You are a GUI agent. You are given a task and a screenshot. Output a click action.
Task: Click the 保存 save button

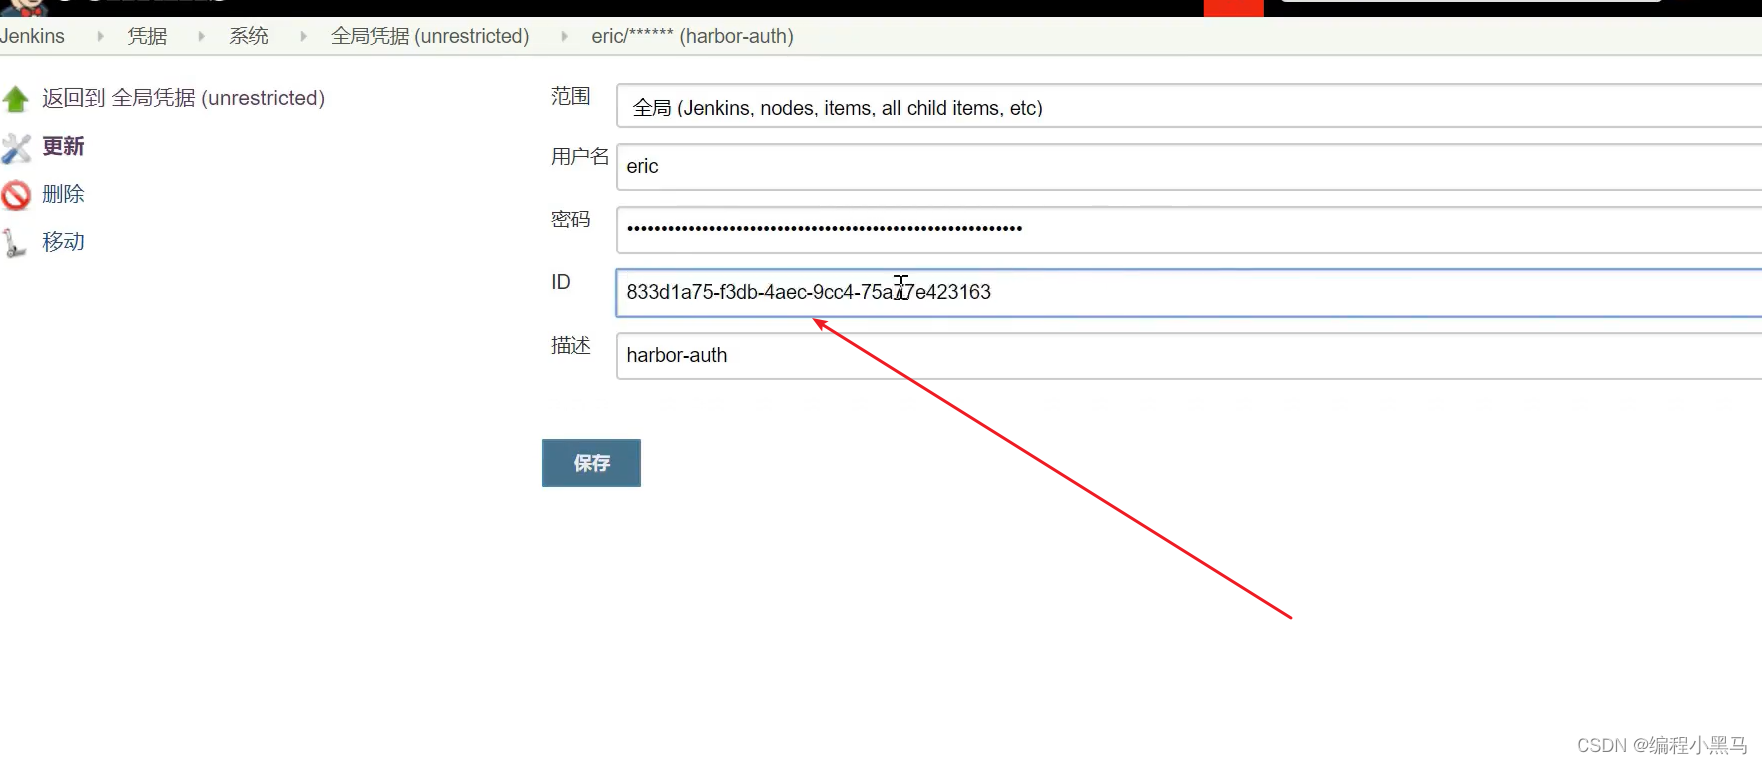pyautogui.click(x=591, y=463)
